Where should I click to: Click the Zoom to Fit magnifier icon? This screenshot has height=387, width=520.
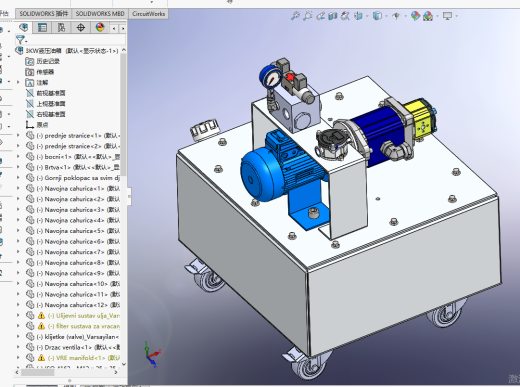[295, 16]
